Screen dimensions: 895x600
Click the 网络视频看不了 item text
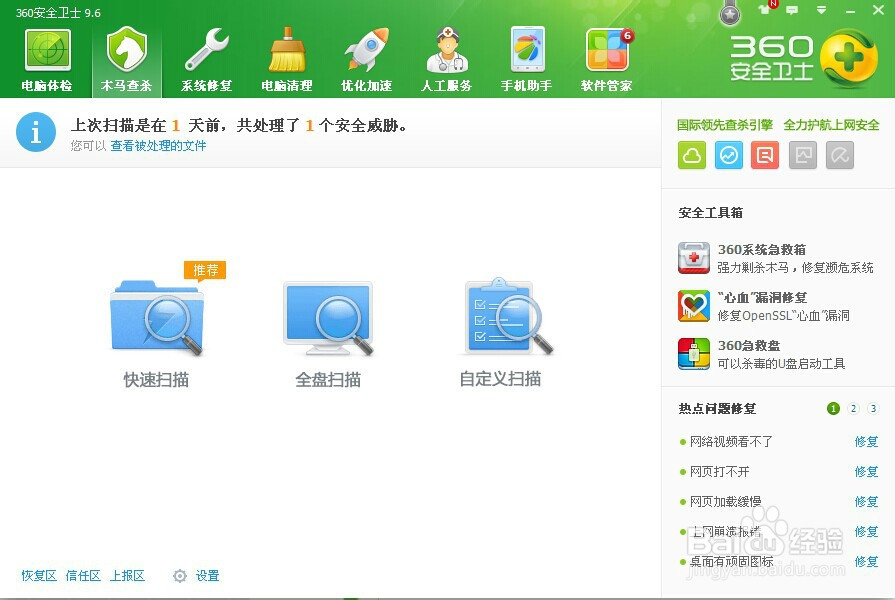point(731,441)
